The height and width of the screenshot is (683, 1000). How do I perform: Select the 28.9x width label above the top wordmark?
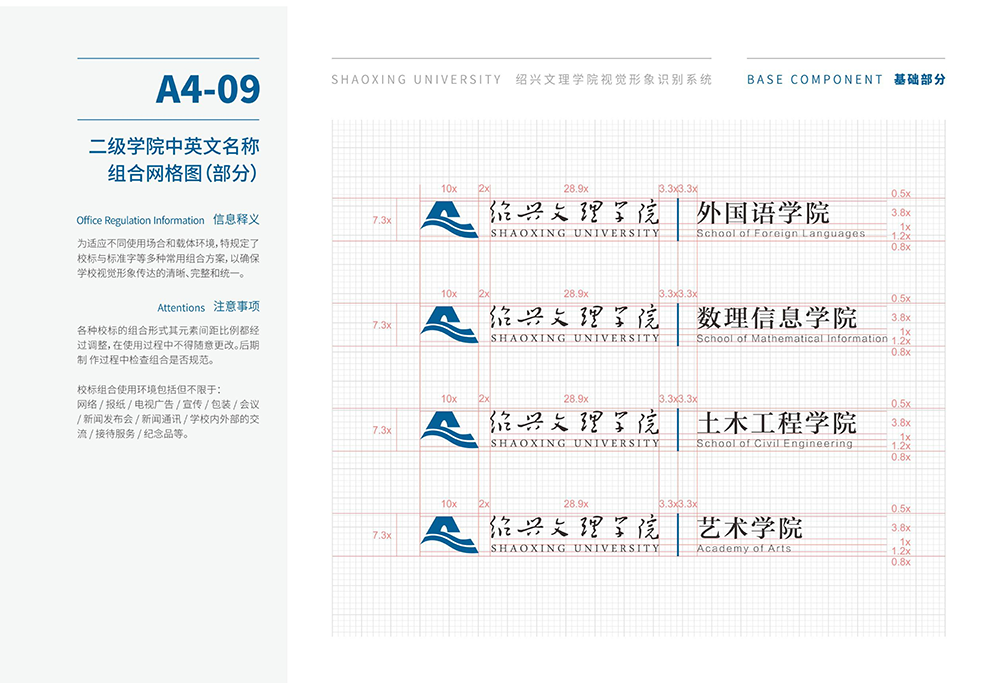[x=575, y=188]
